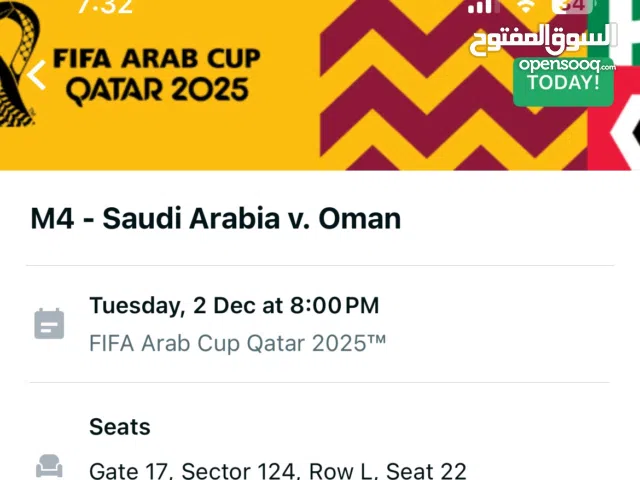Tap the cellular signal bars icon
The width and height of the screenshot is (640, 480).
point(482,6)
